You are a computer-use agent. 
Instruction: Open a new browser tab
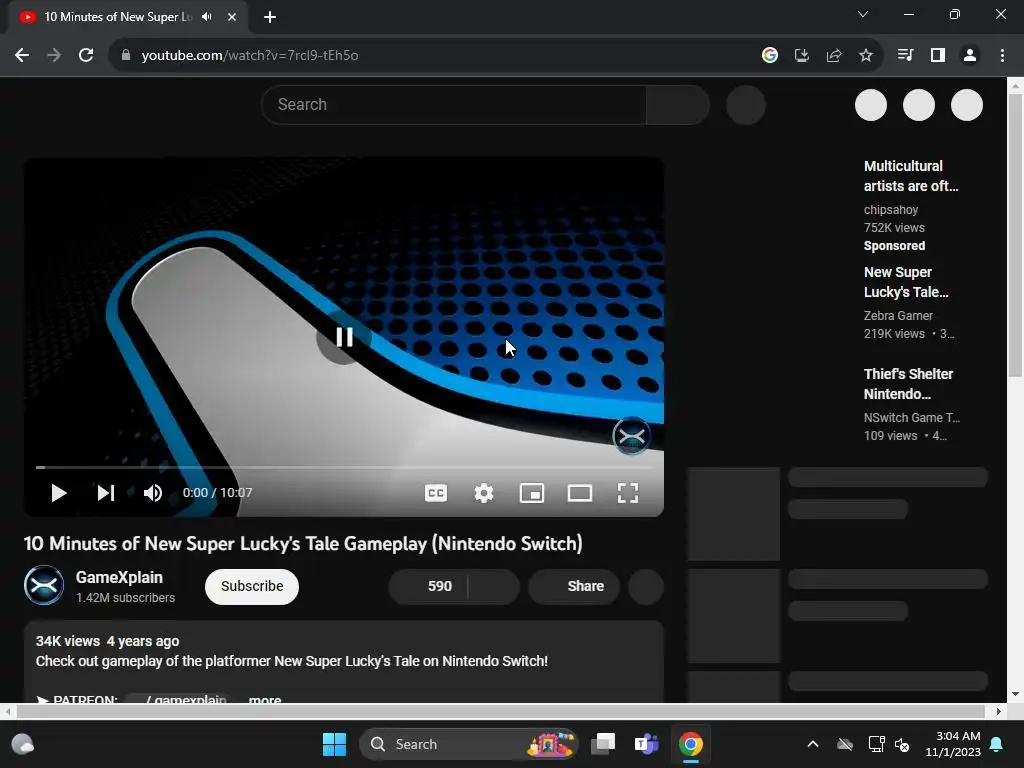pos(270,17)
